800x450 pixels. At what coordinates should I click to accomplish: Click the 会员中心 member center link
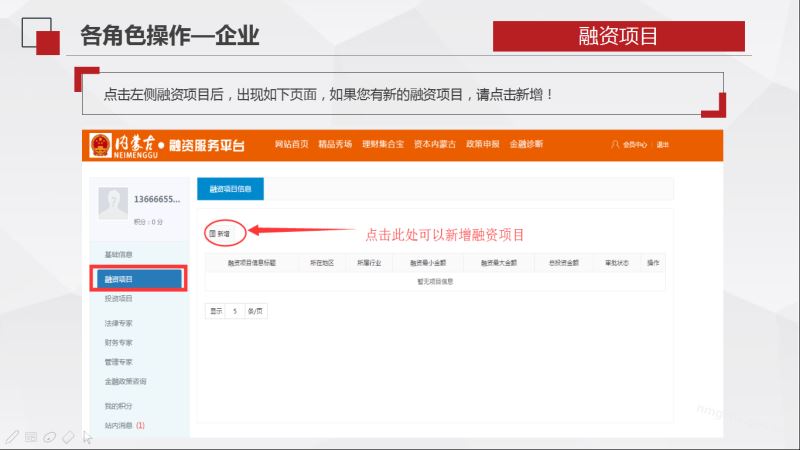point(634,145)
